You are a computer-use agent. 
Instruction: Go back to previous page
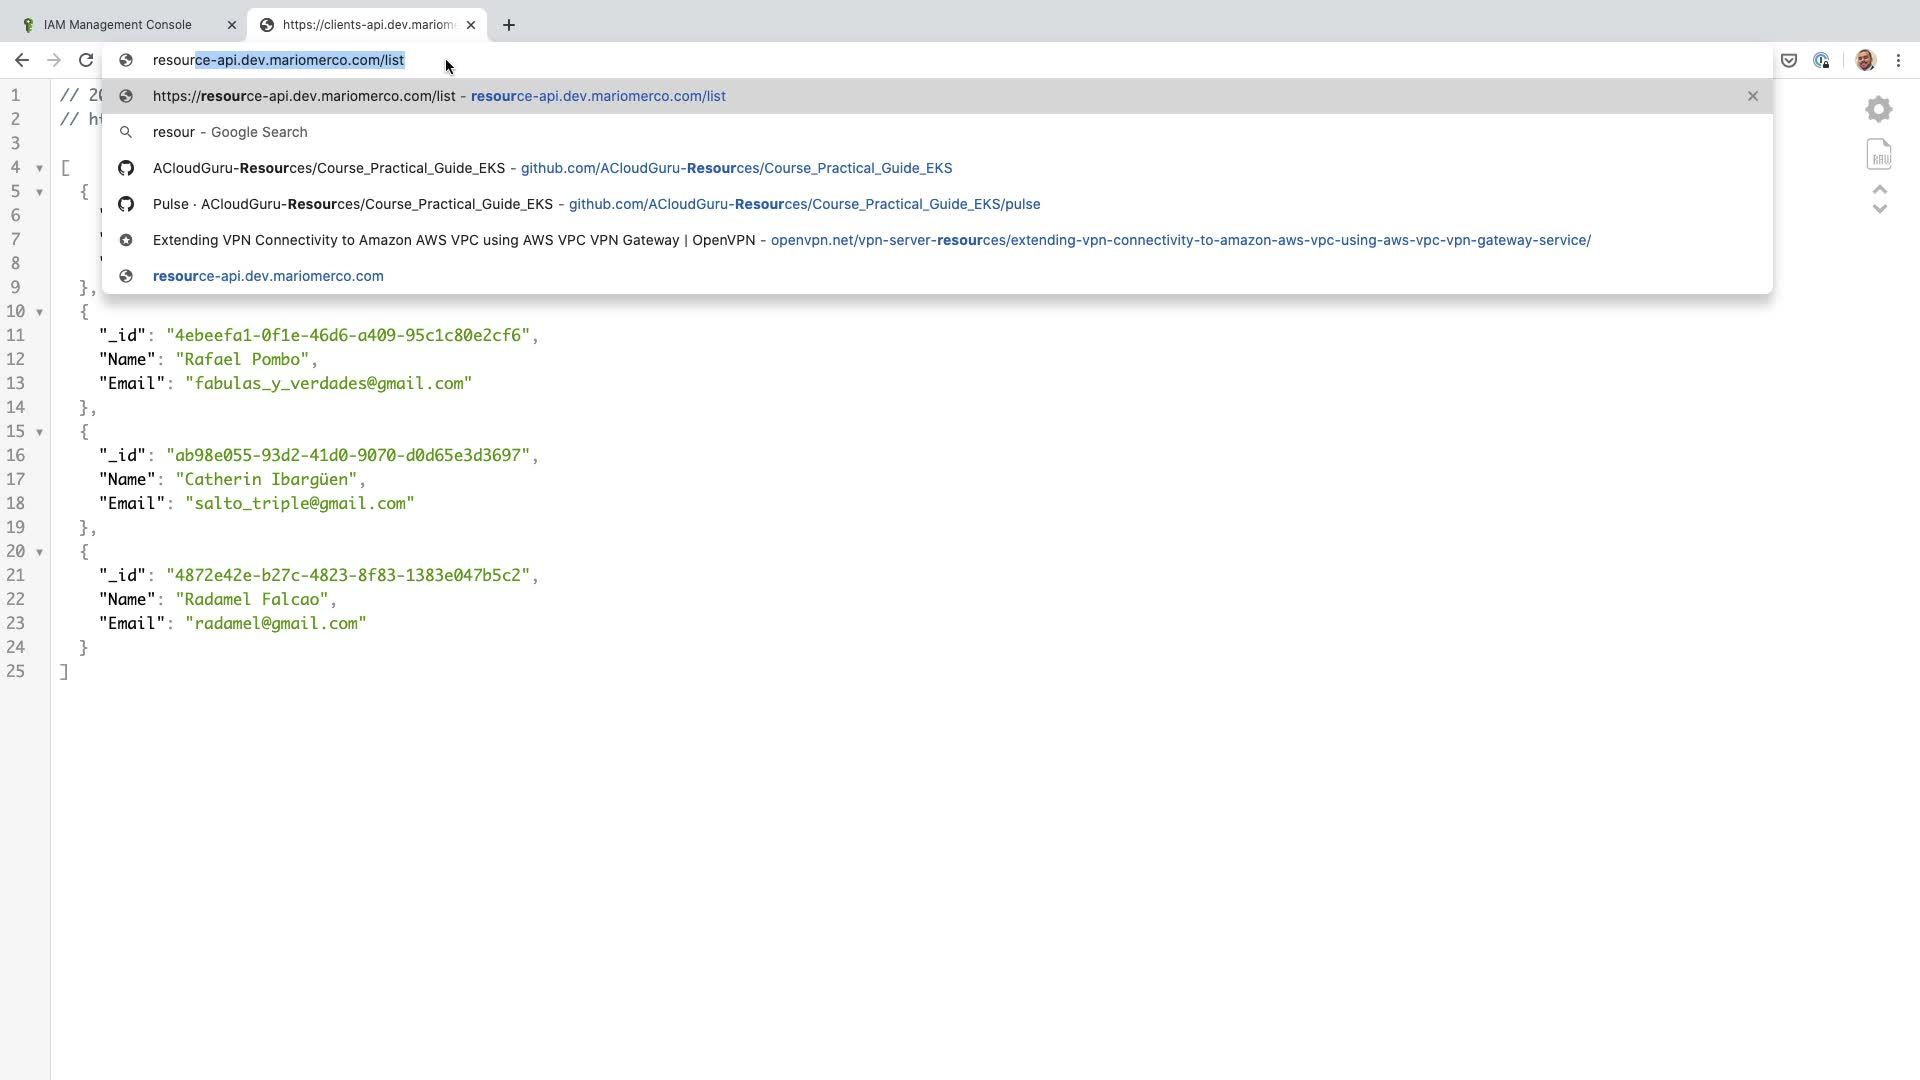tap(22, 60)
